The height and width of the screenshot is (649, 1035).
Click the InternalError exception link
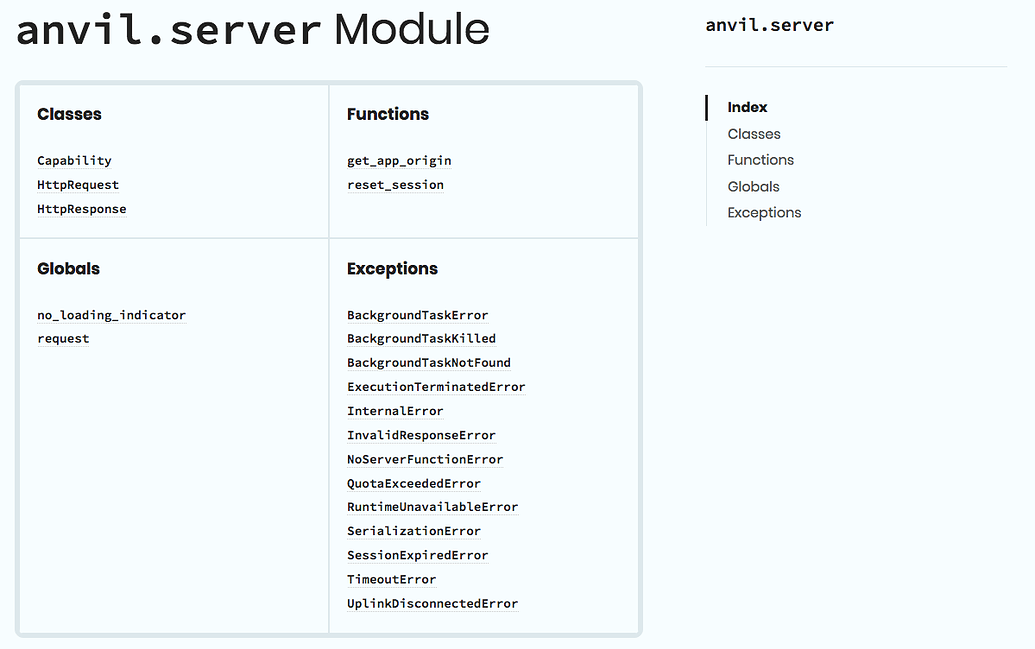(x=395, y=411)
